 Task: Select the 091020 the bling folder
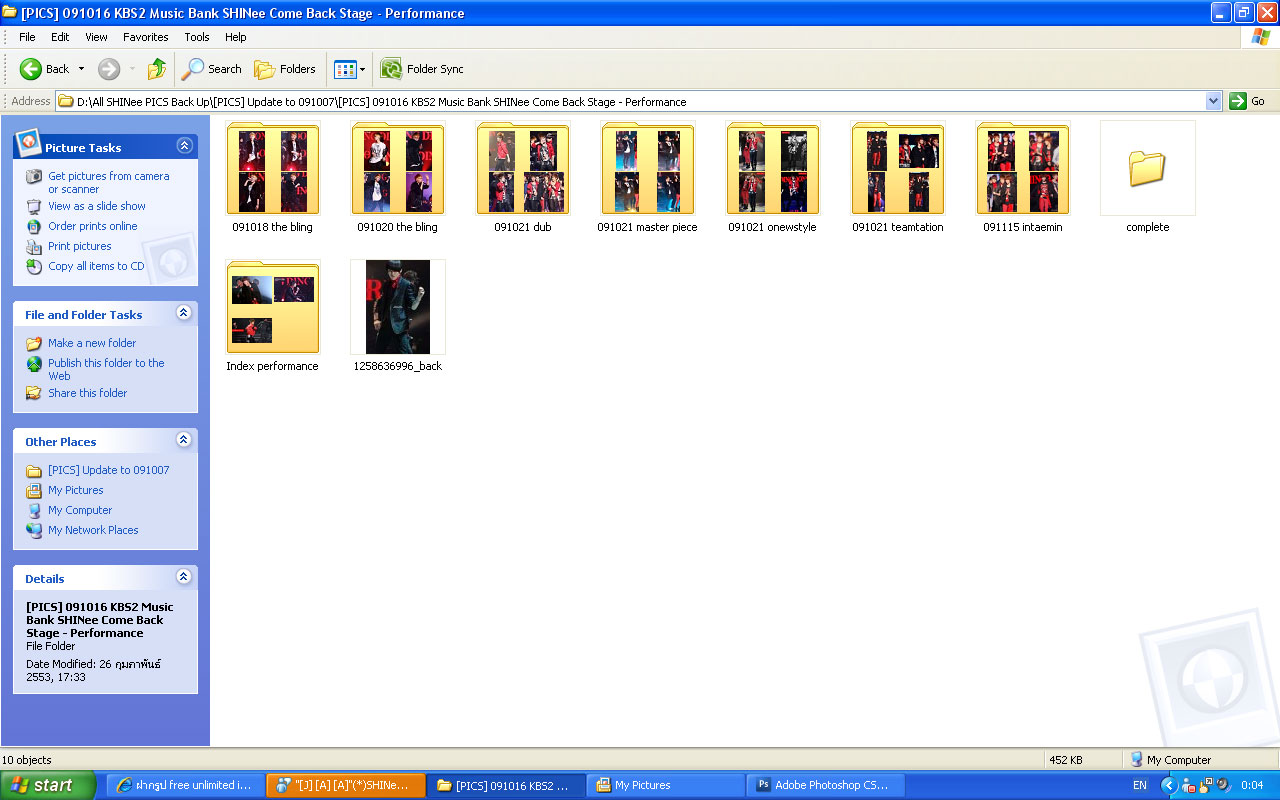click(x=398, y=178)
